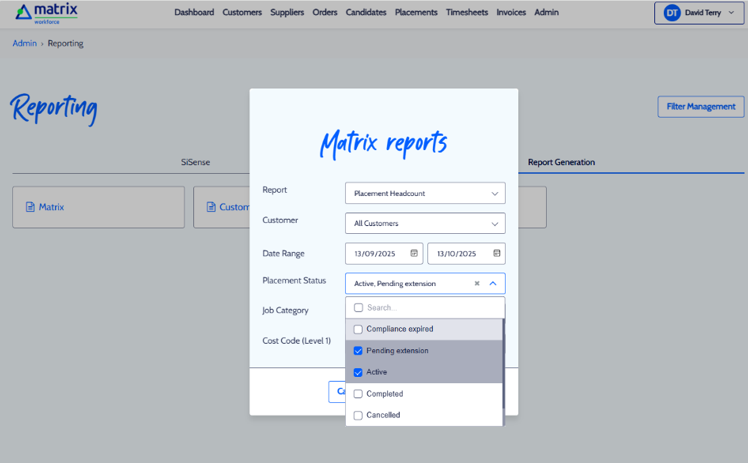This screenshot has width=748, height=463.
Task: Check the Compliance expired checkbox
Action: [358, 329]
